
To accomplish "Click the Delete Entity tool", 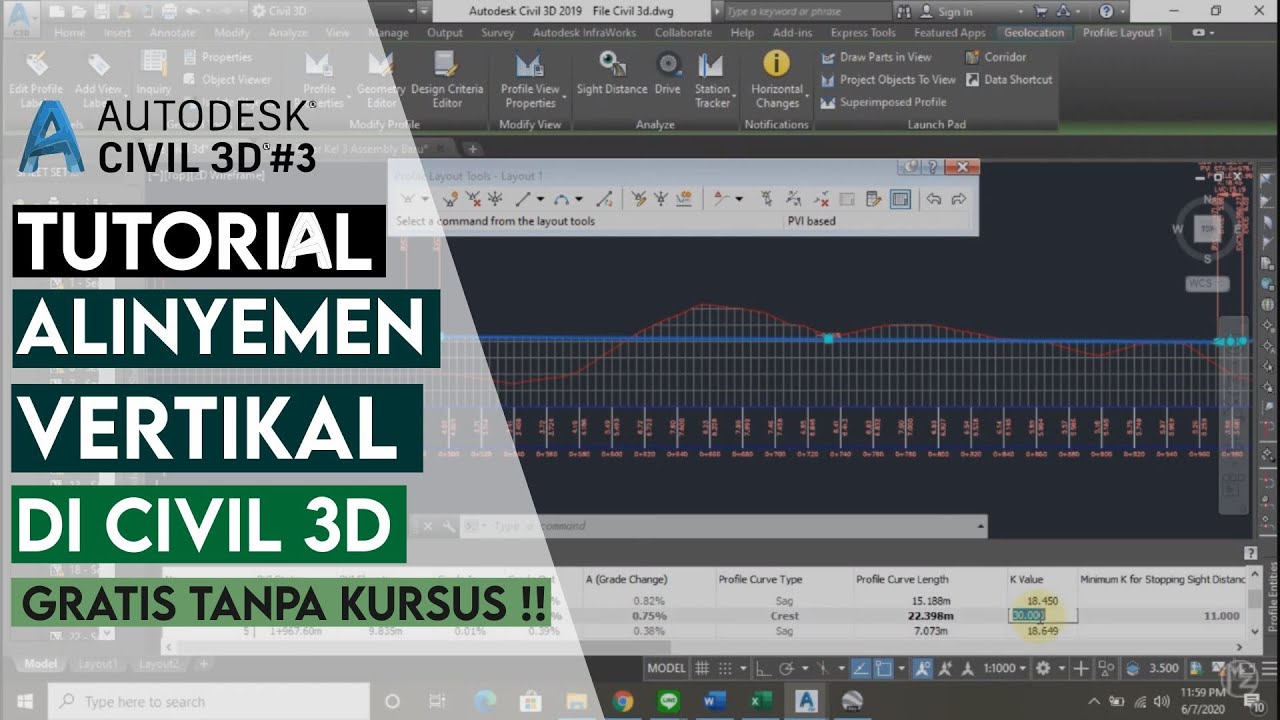I will 821,199.
